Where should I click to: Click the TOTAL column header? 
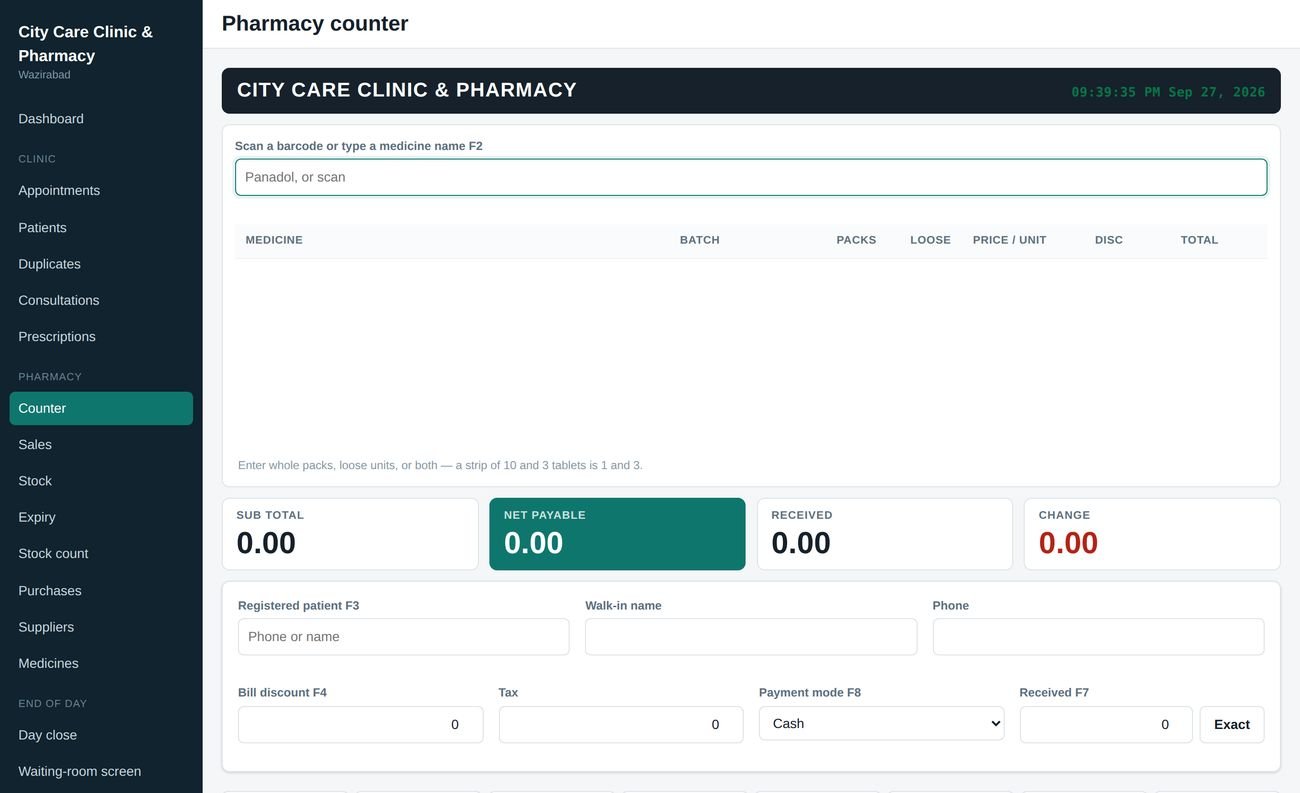pyautogui.click(x=1199, y=240)
